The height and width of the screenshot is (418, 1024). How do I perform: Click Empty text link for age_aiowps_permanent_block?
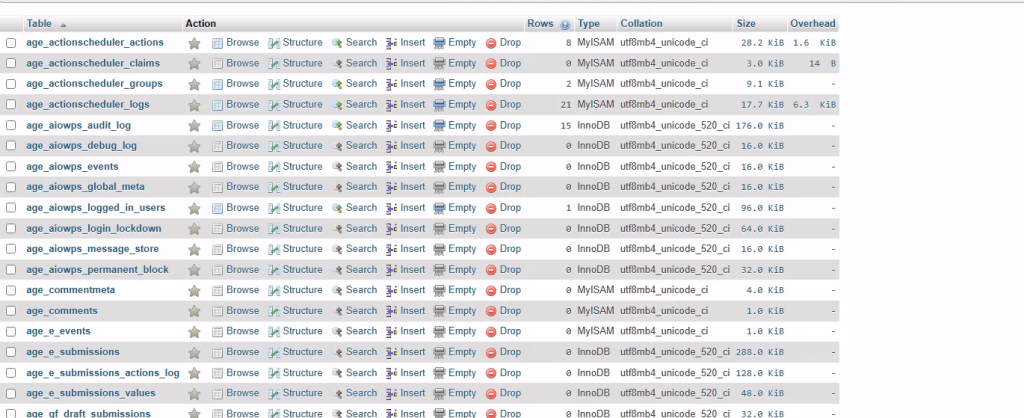462,270
